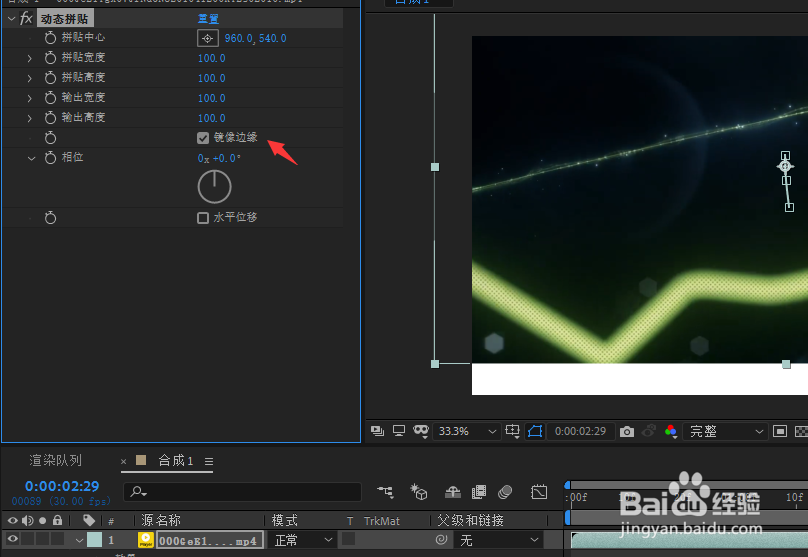This screenshot has height=557, width=808.
Task: Toggle the fx switch for 动态拼贴 effect
Action: click(26, 19)
